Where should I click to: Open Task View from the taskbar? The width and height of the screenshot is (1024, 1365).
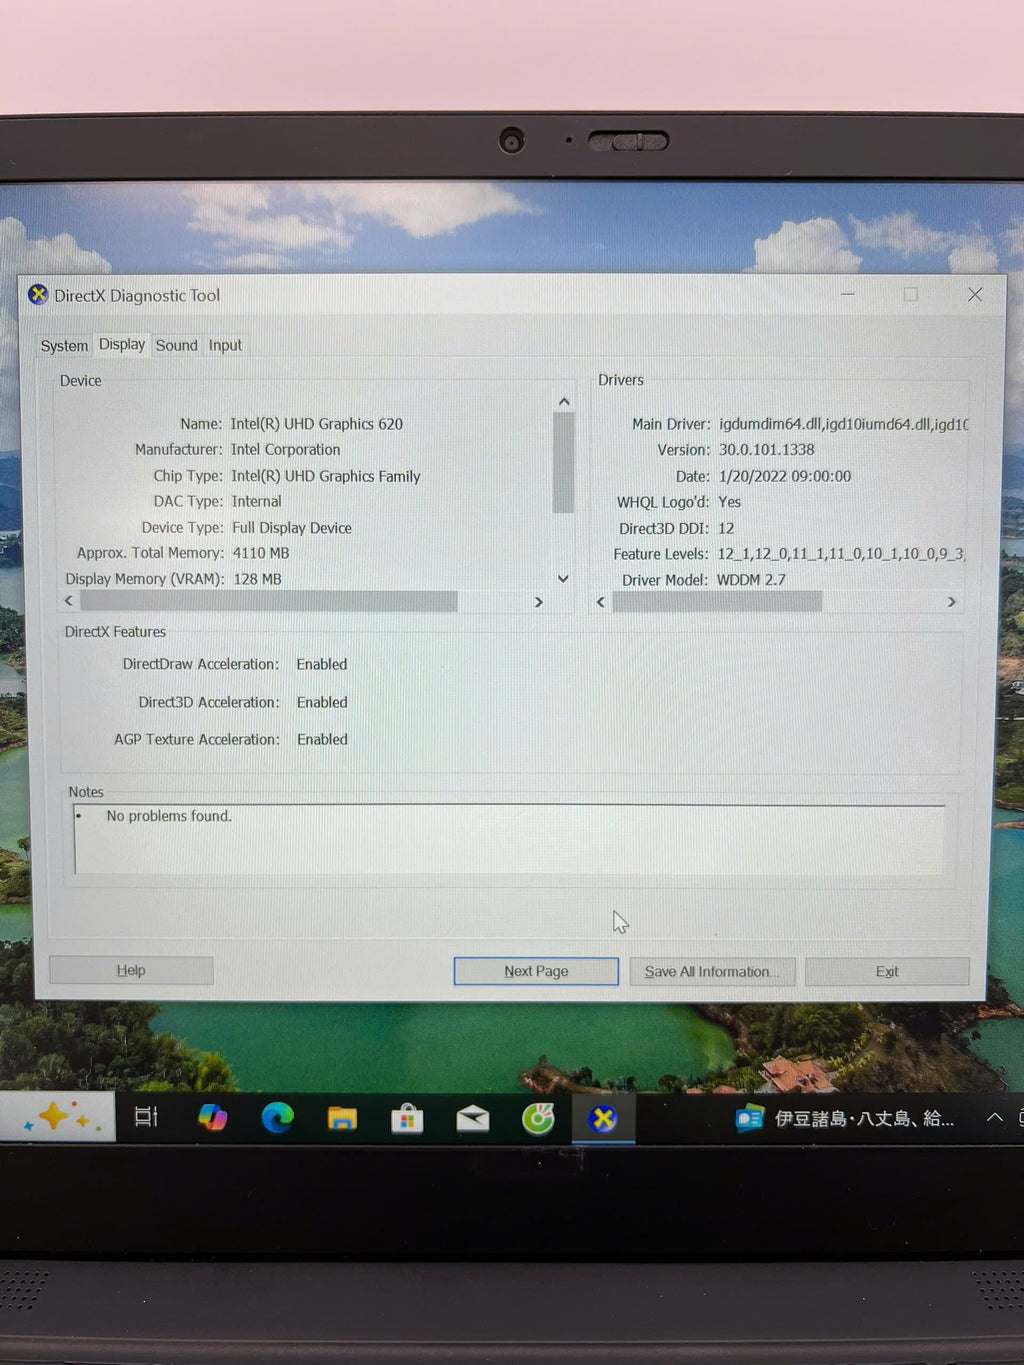[147, 1117]
